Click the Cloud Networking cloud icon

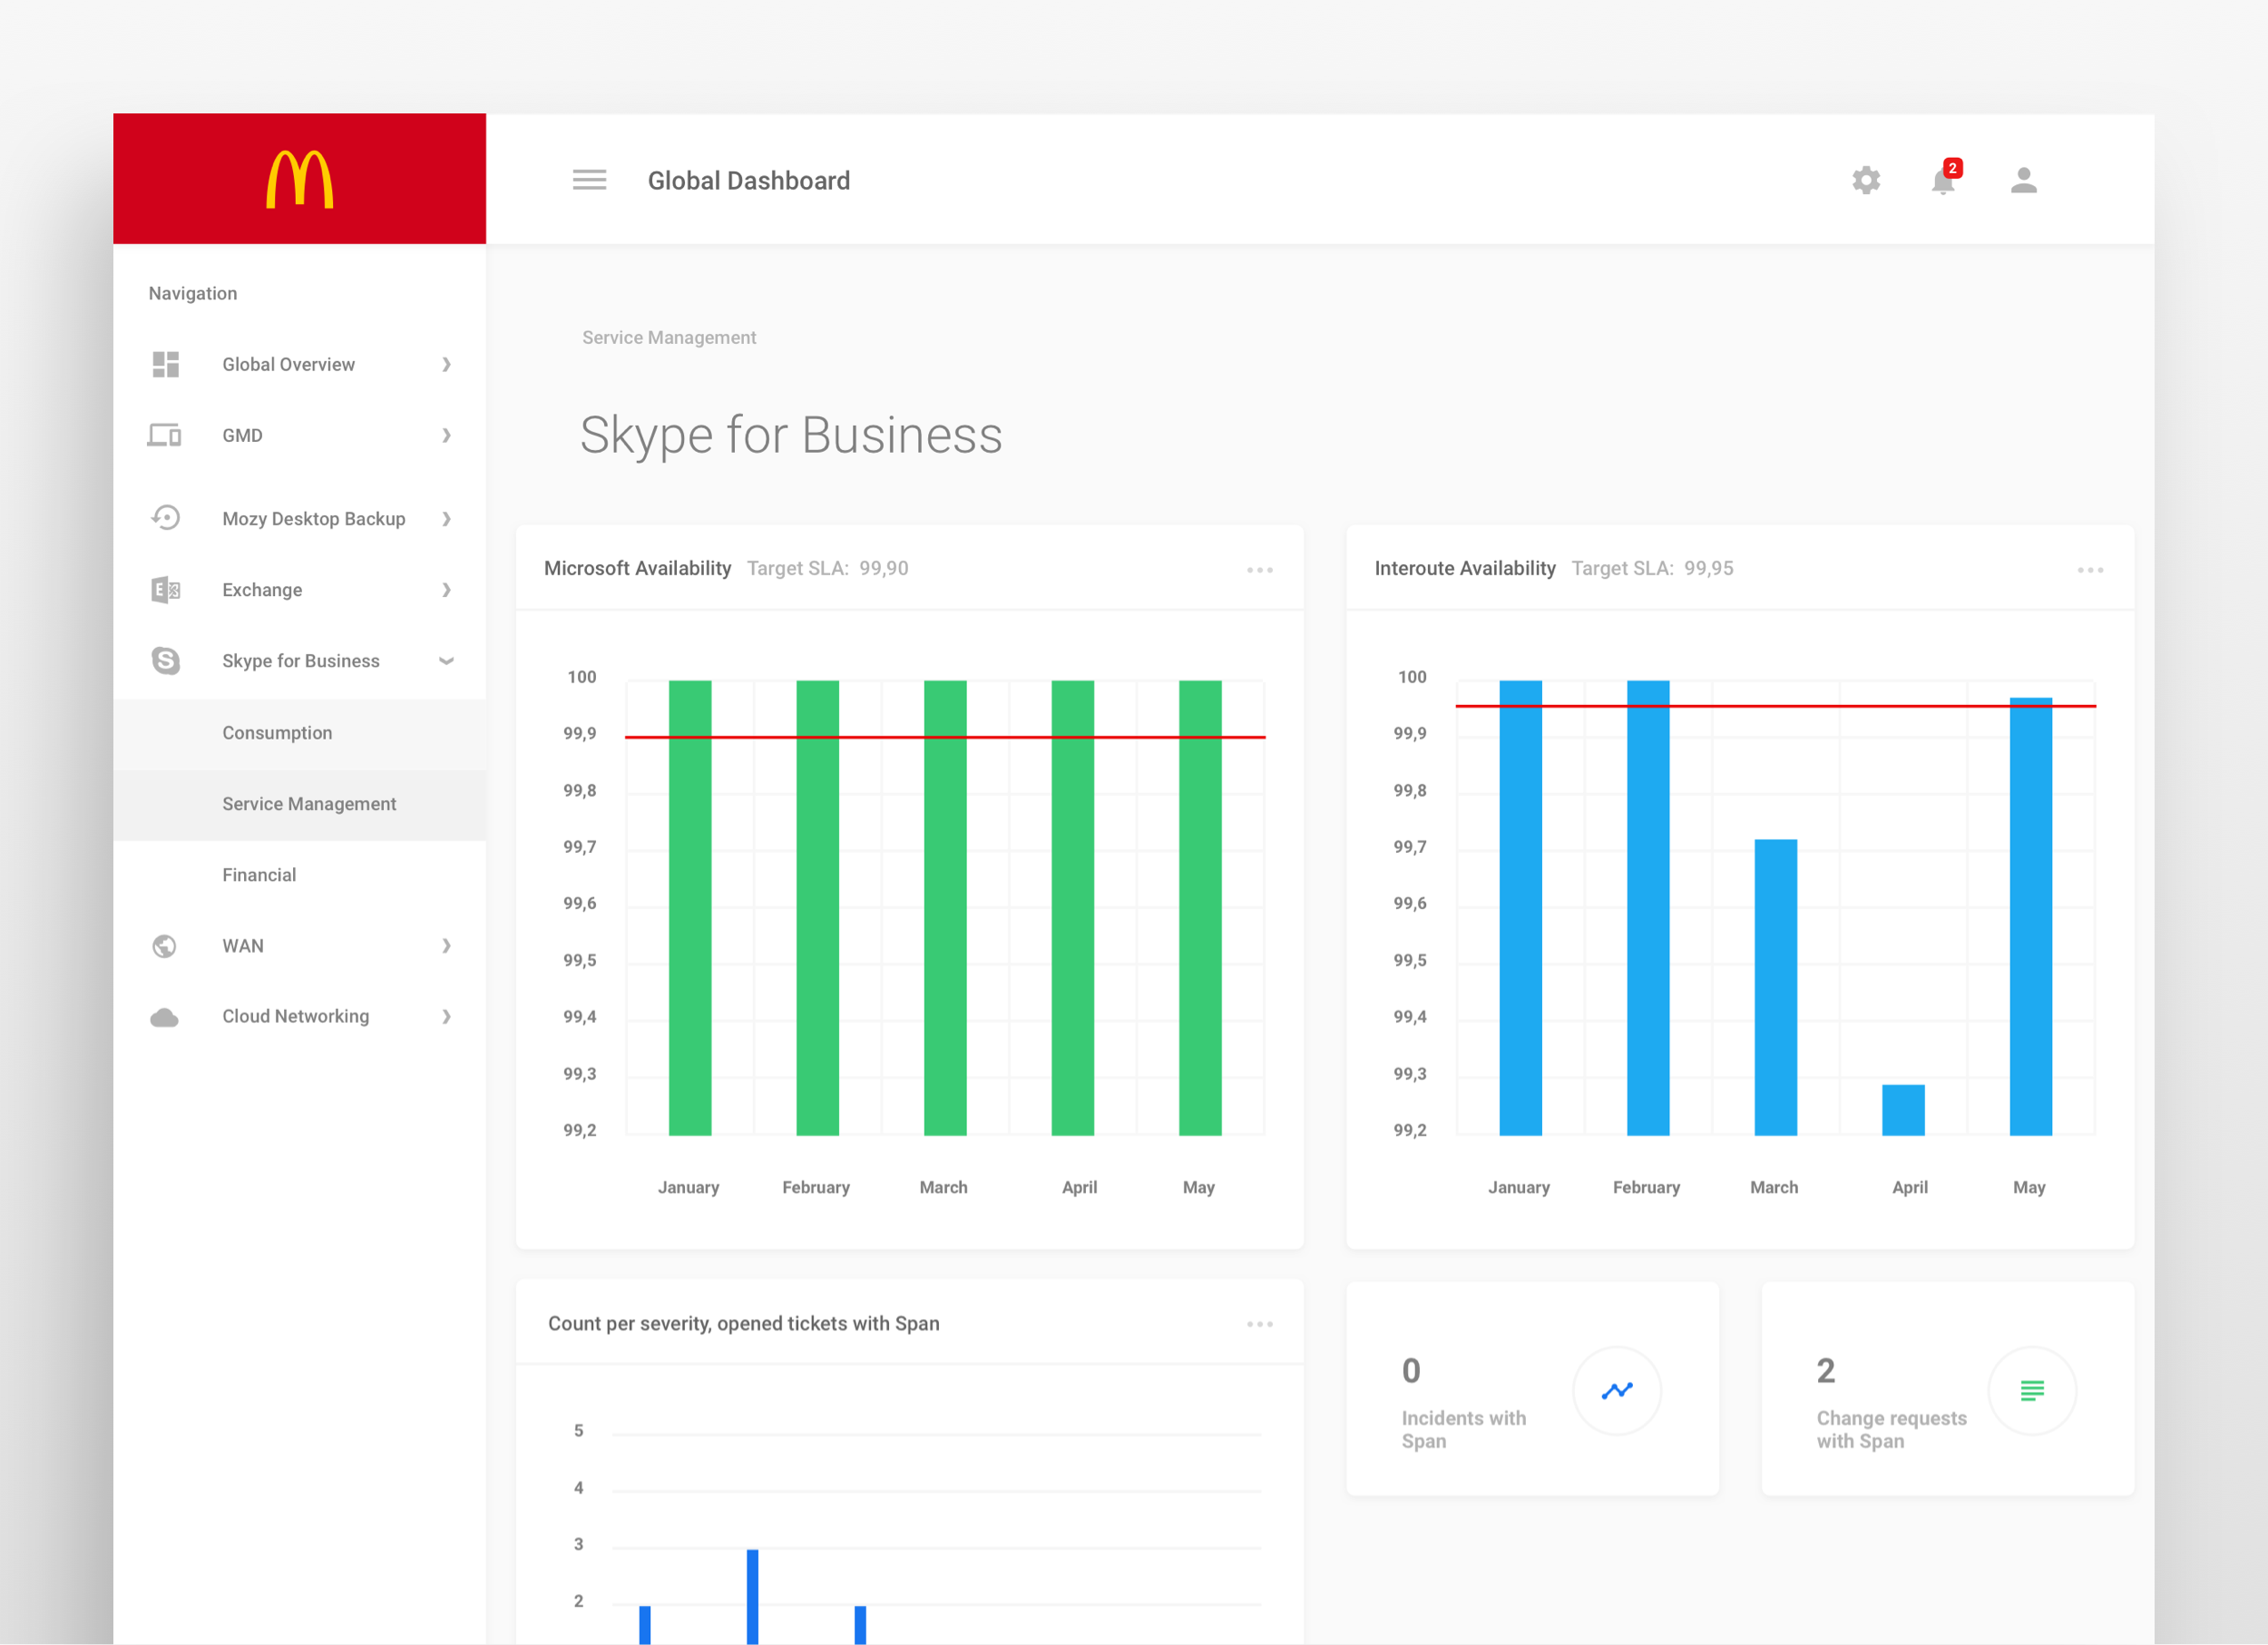point(164,1017)
